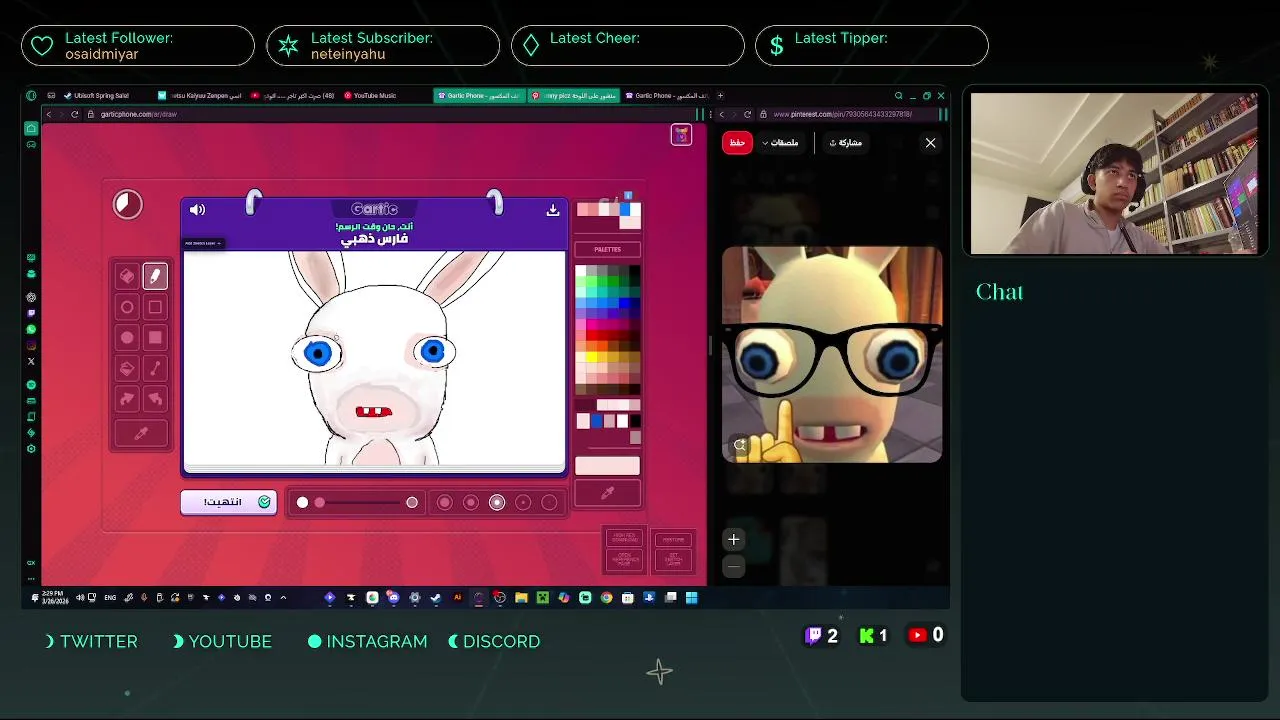Click the انتهيت! done button
This screenshot has width=1280, height=720.
pos(229,502)
